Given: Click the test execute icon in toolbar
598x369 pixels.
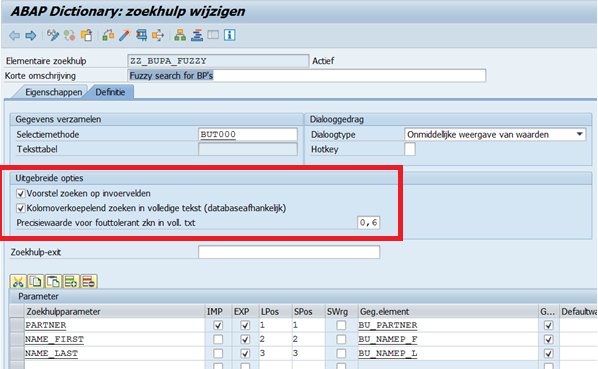Looking at the screenshot, I should click(141, 35).
